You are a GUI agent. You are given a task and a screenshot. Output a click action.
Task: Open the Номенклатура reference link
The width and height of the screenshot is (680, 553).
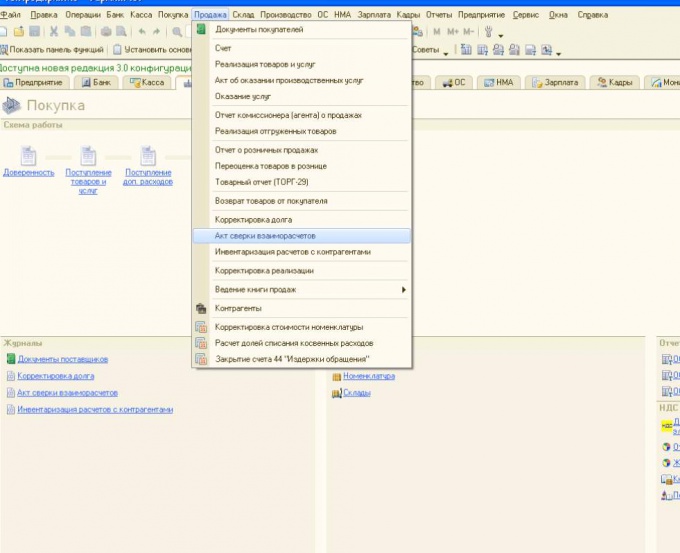point(369,376)
